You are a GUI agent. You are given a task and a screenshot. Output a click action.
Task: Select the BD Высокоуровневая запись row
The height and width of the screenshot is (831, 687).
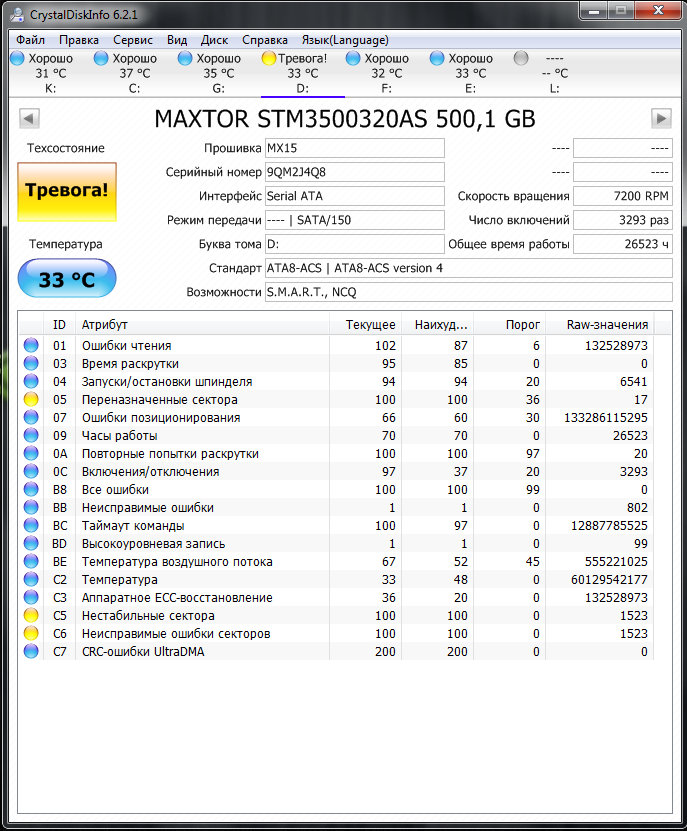[x=336, y=544]
